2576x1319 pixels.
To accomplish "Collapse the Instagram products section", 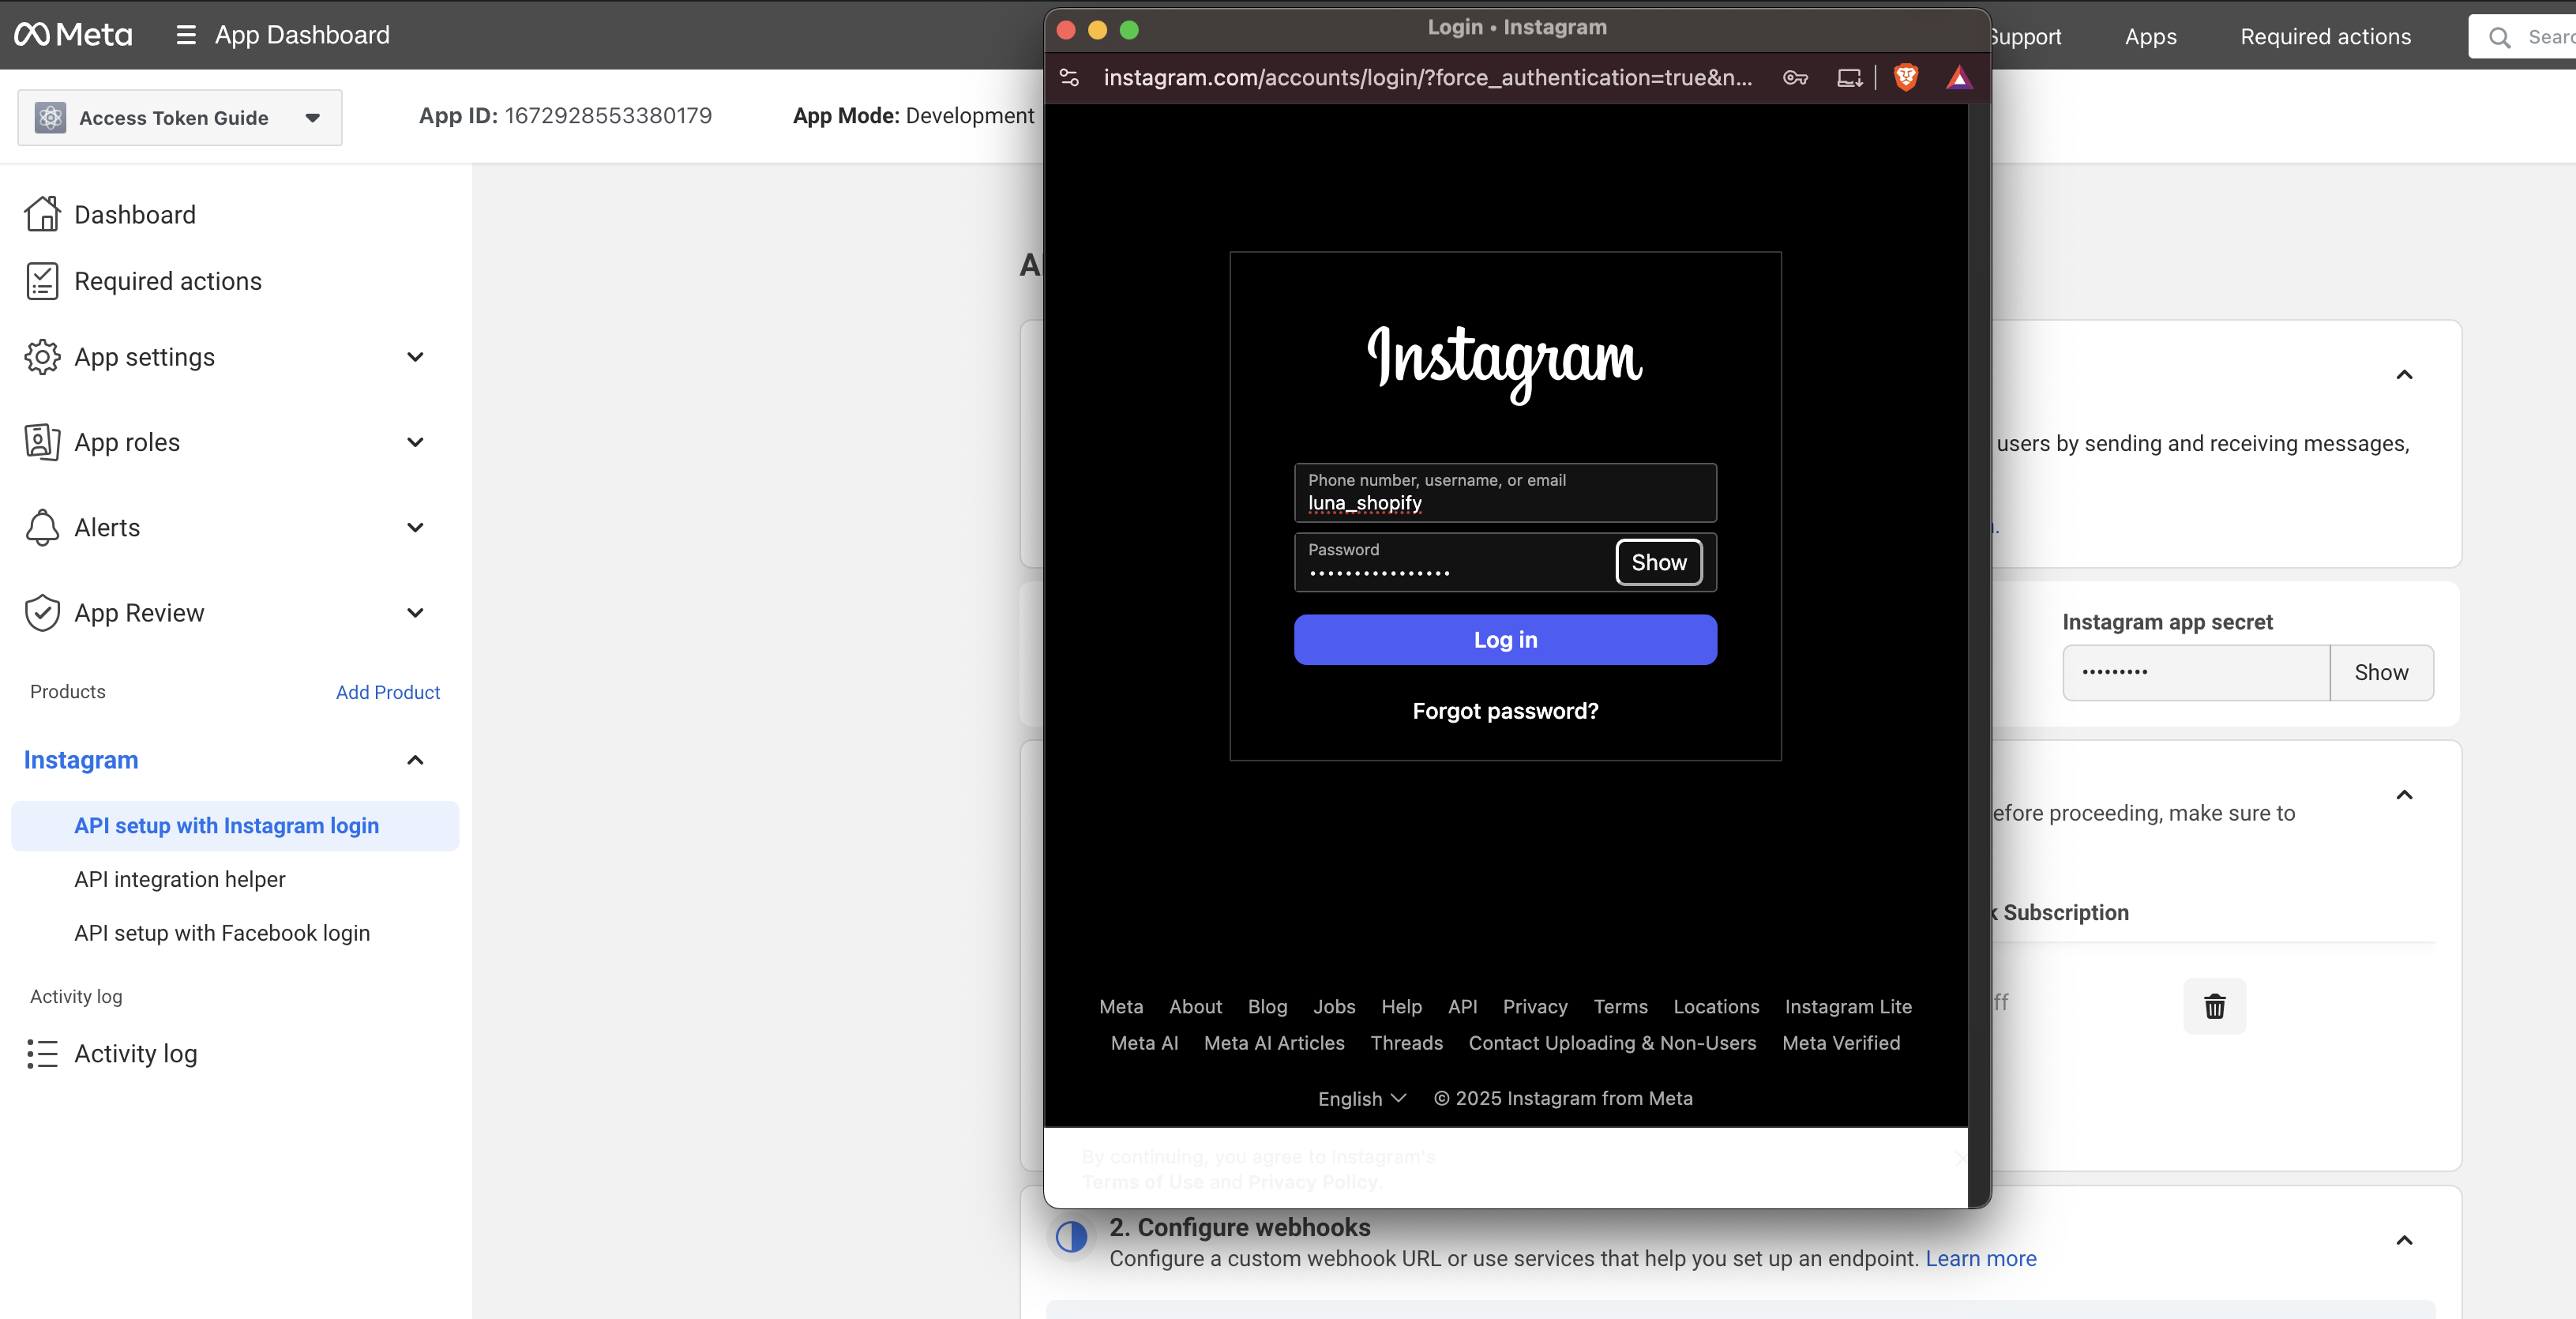I will click(415, 760).
